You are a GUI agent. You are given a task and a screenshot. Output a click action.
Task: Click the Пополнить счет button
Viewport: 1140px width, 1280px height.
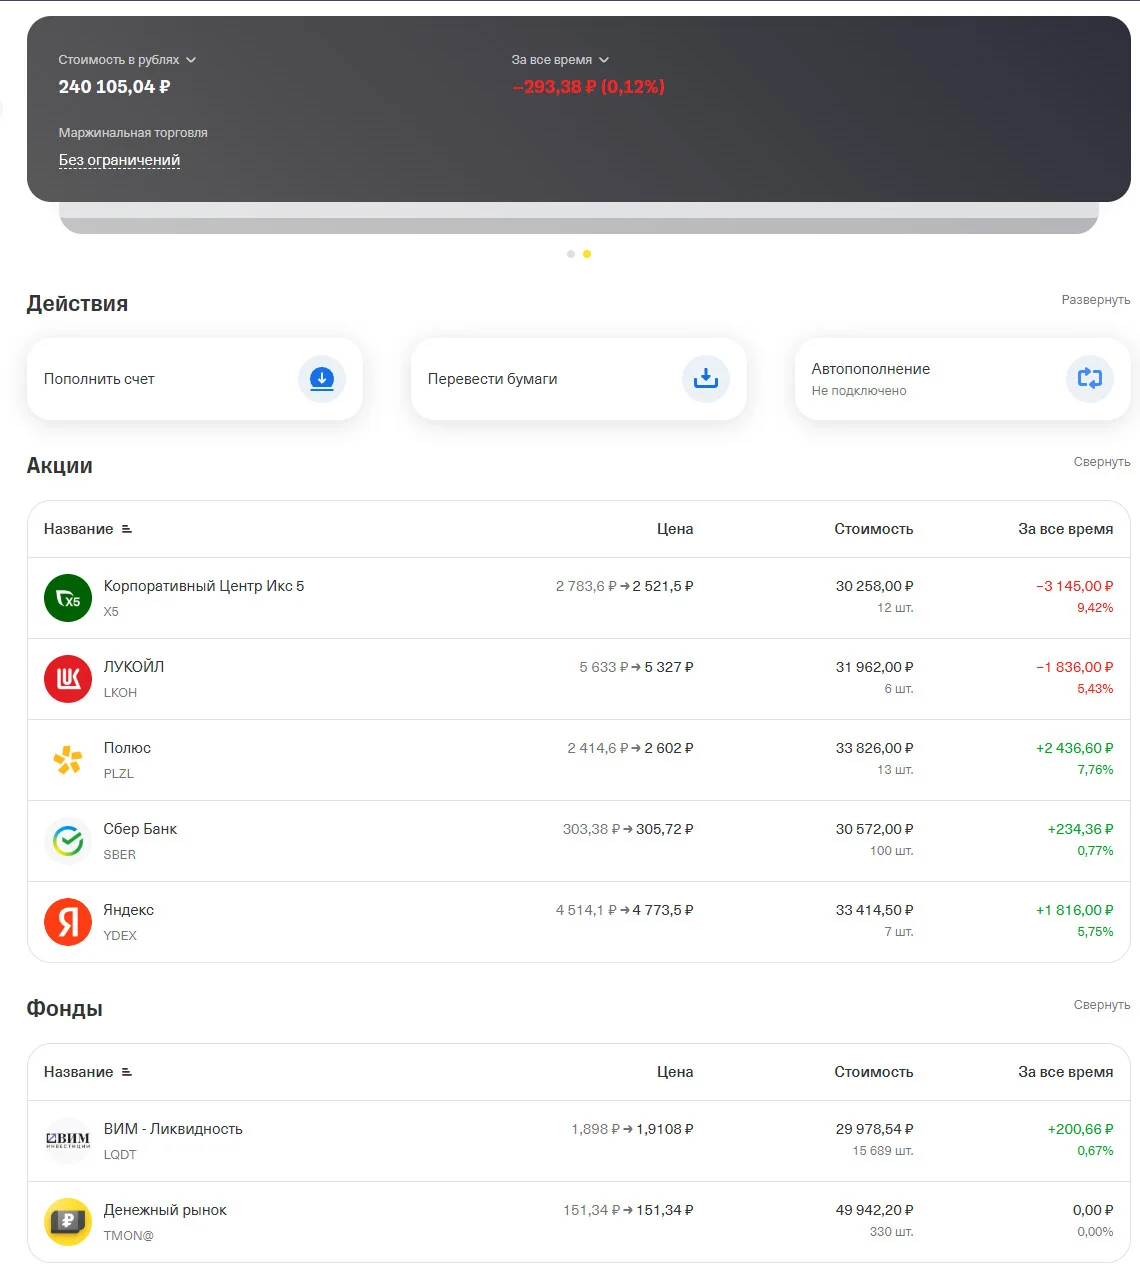click(x=194, y=379)
